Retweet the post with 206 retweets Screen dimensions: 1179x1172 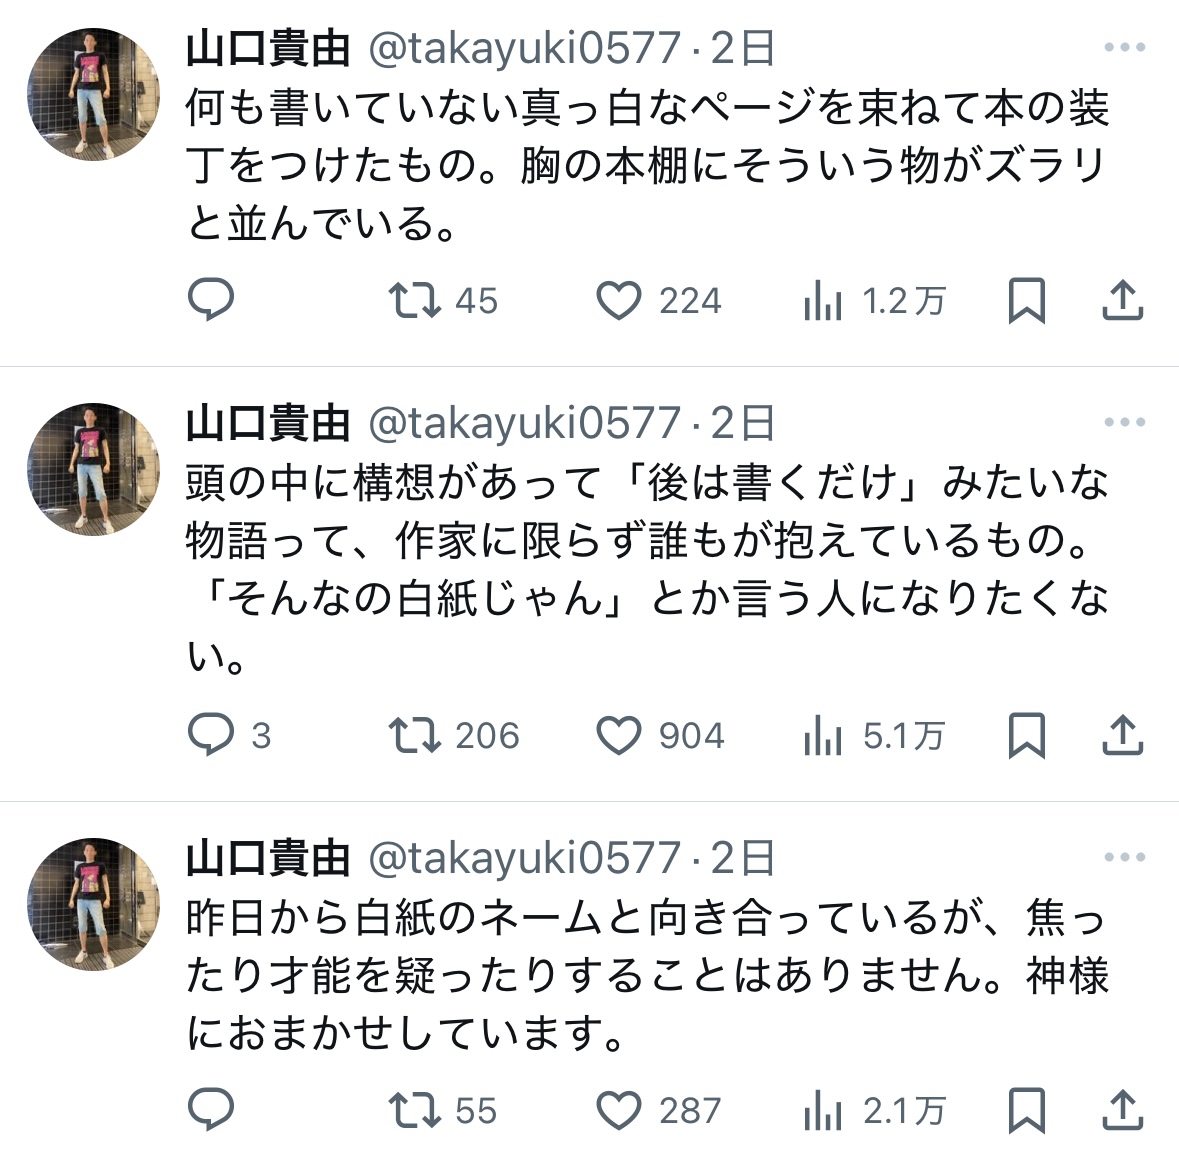click(414, 735)
